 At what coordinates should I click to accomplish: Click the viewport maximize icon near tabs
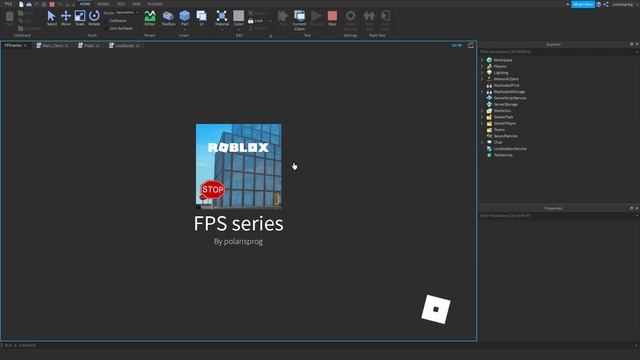471,45
